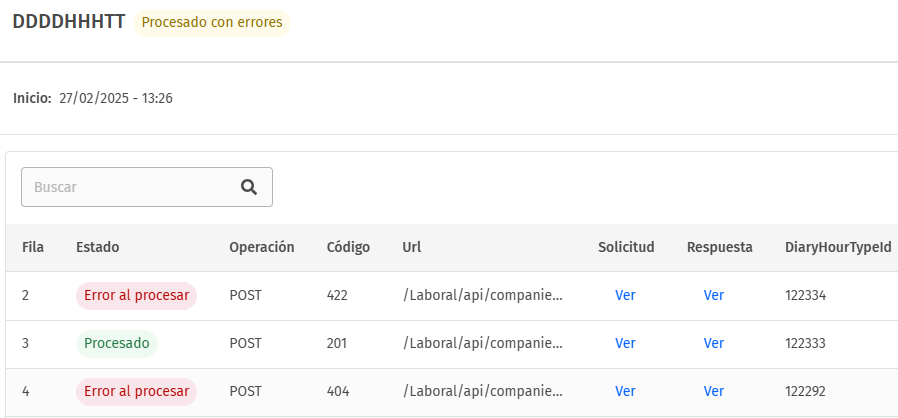Click Fila number 2 cell
898x418 pixels.
click(x=25, y=295)
